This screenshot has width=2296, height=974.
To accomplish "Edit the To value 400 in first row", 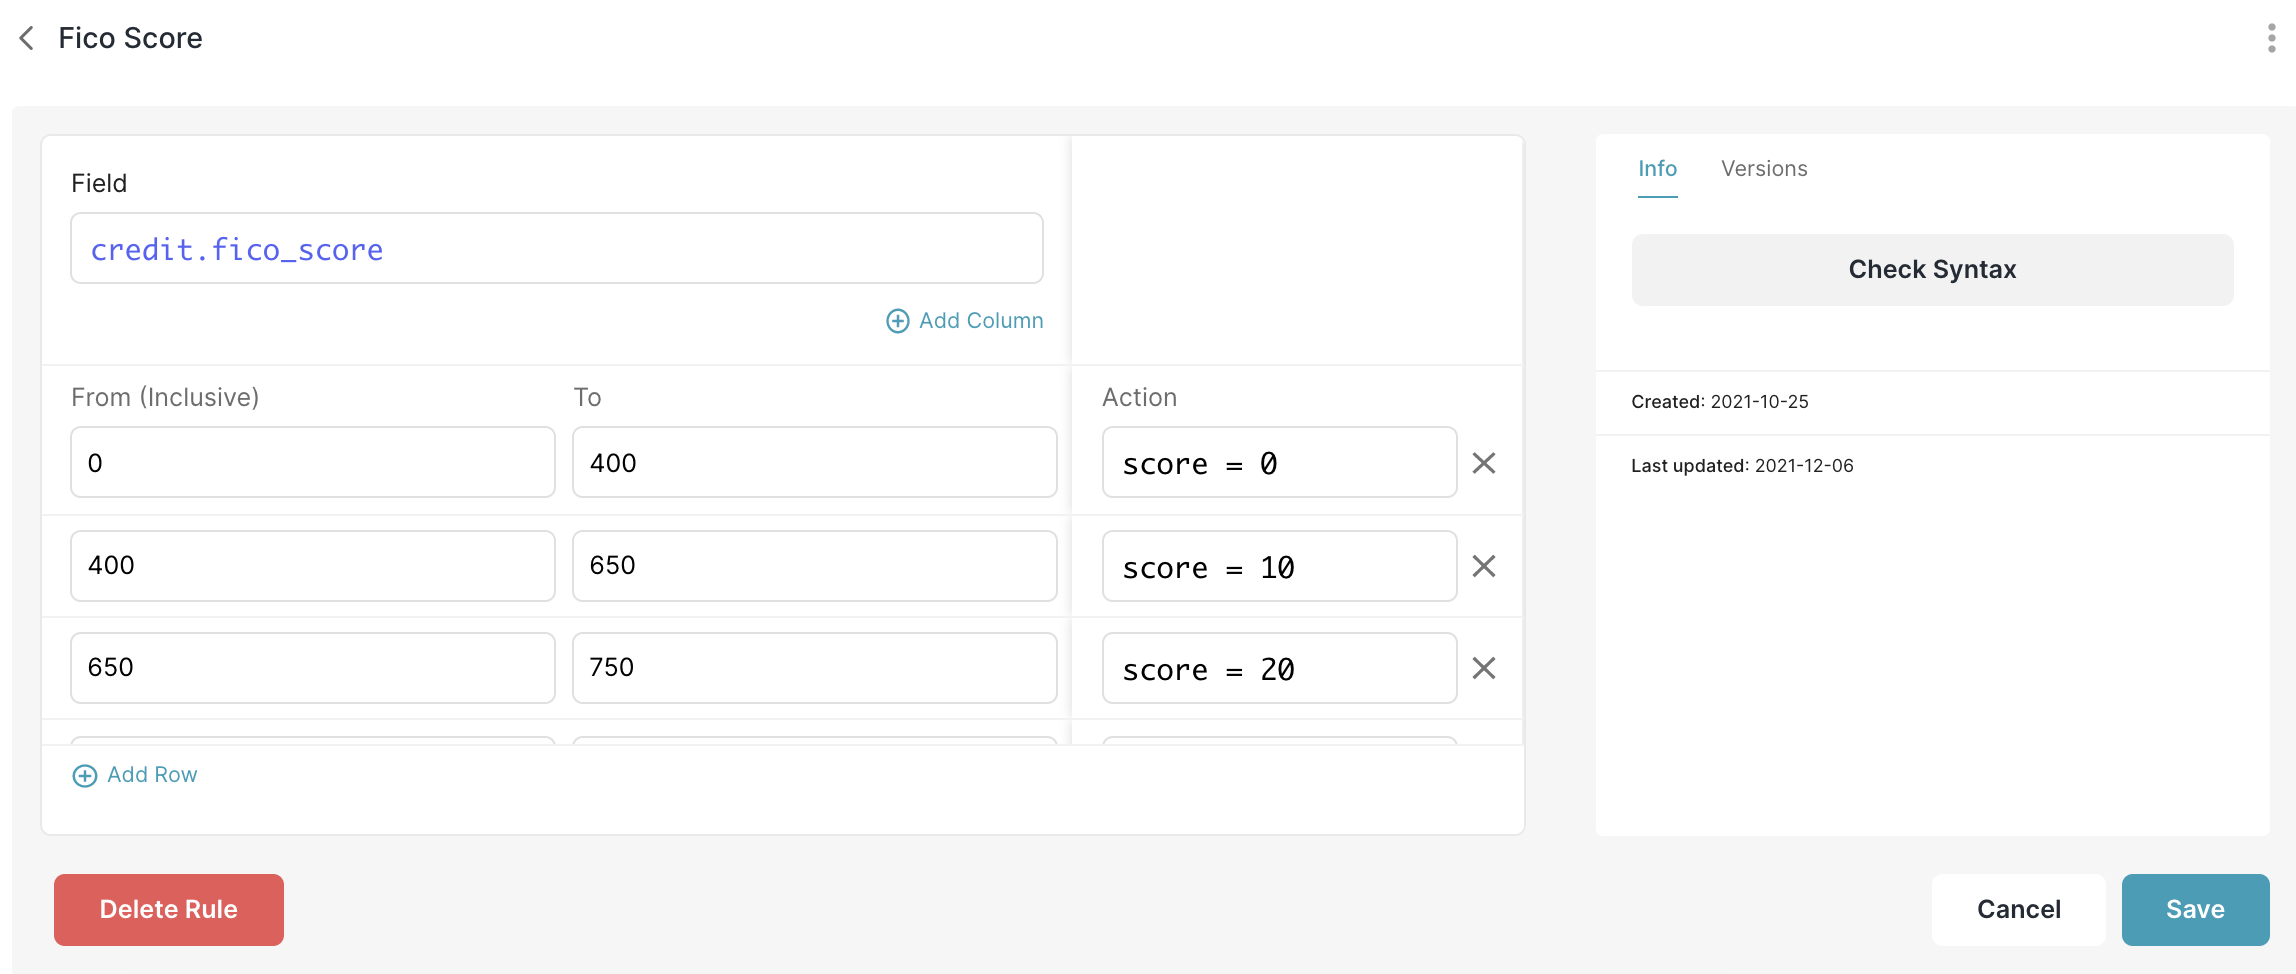I will point(814,462).
